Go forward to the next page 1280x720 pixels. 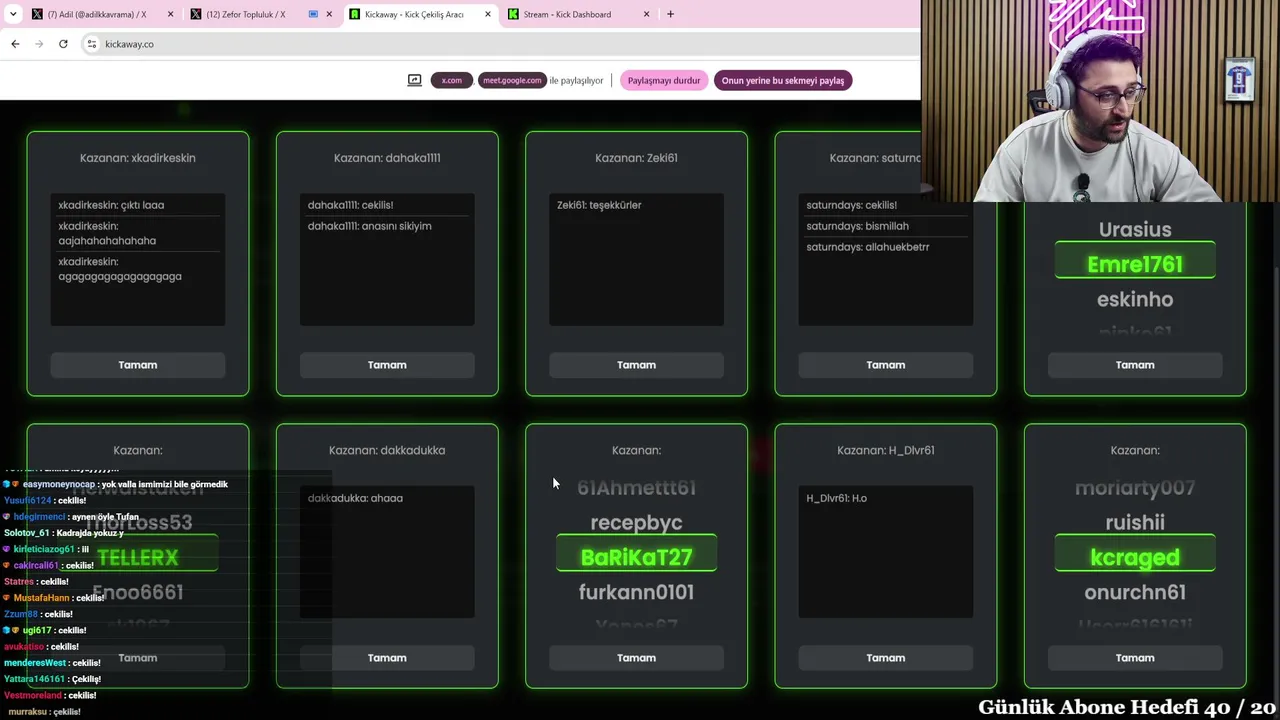click(39, 44)
